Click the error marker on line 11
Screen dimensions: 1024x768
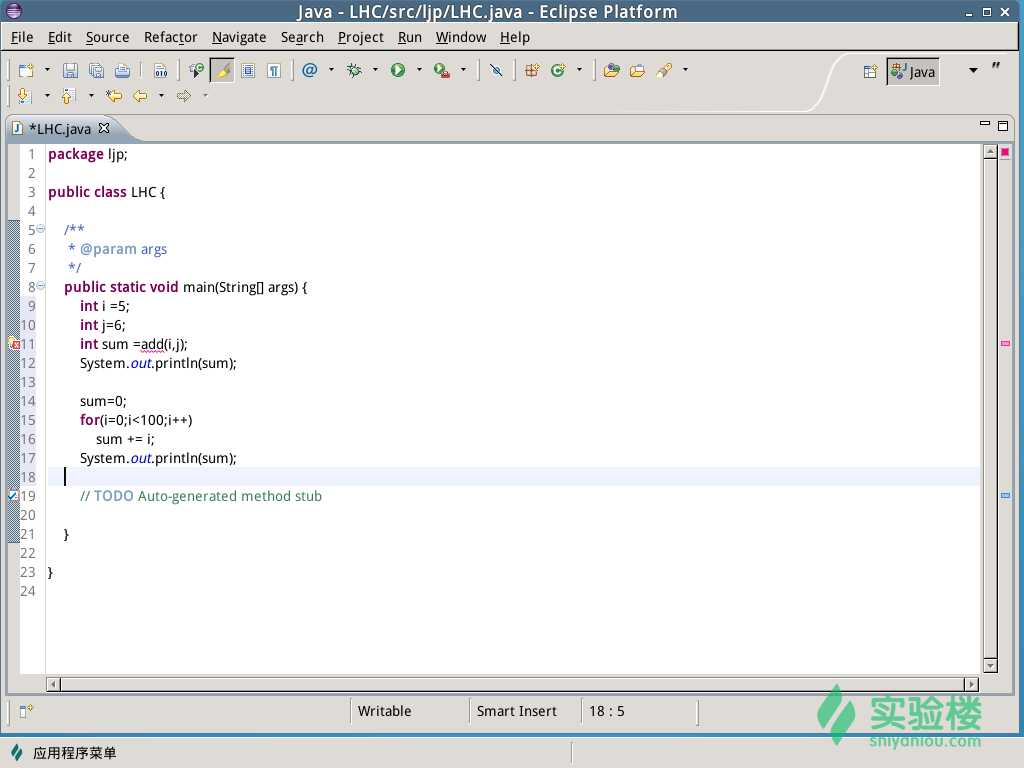[13, 344]
